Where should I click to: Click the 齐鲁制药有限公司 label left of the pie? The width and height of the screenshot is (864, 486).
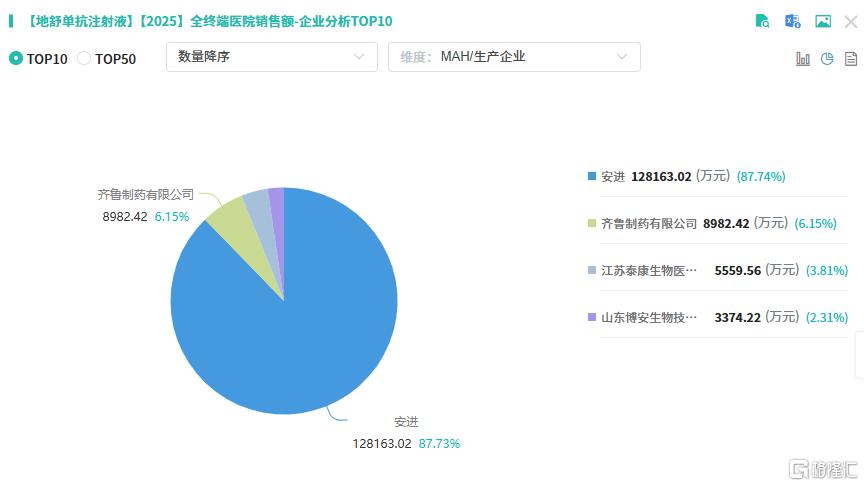[x=145, y=194]
